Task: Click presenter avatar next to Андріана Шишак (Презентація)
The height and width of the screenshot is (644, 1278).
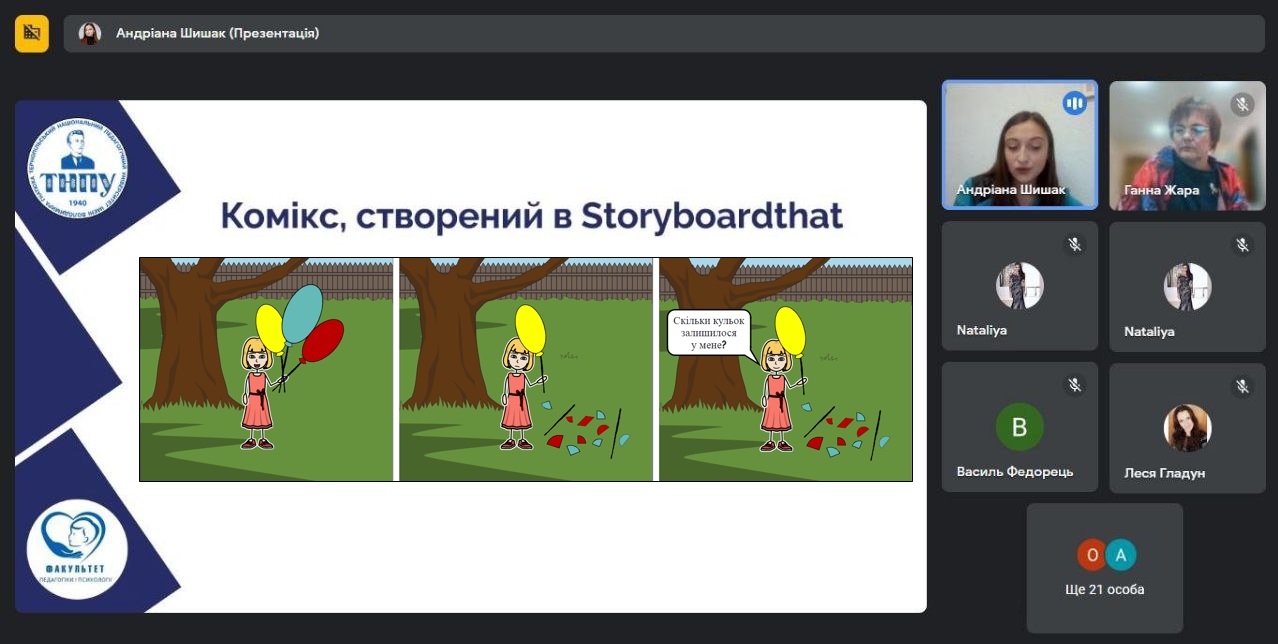Action: click(x=90, y=33)
